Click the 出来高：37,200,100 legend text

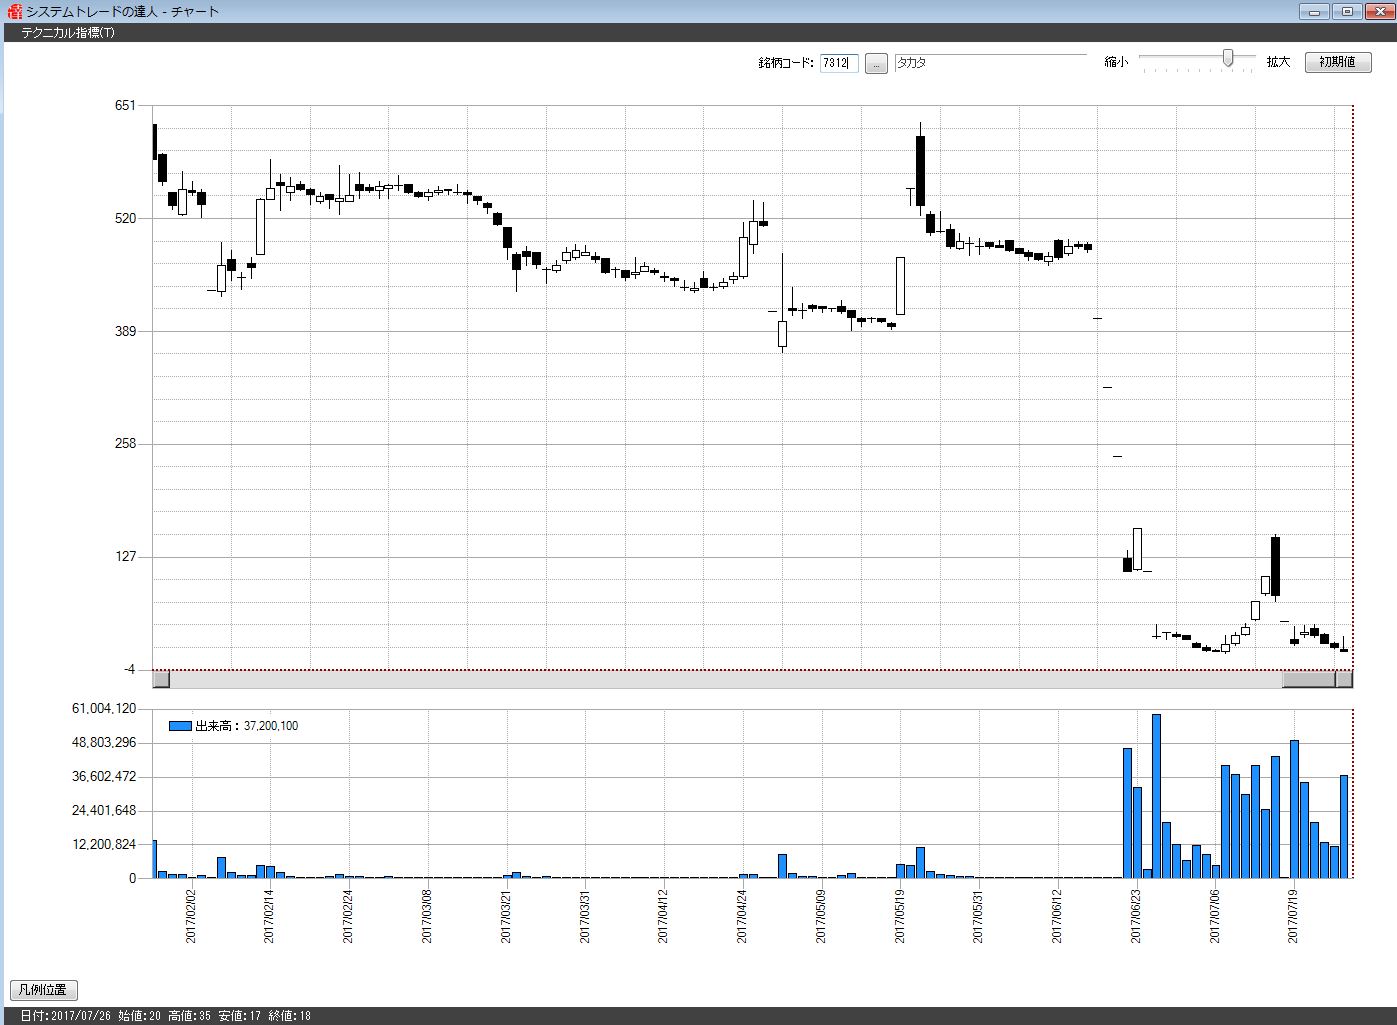(246, 726)
